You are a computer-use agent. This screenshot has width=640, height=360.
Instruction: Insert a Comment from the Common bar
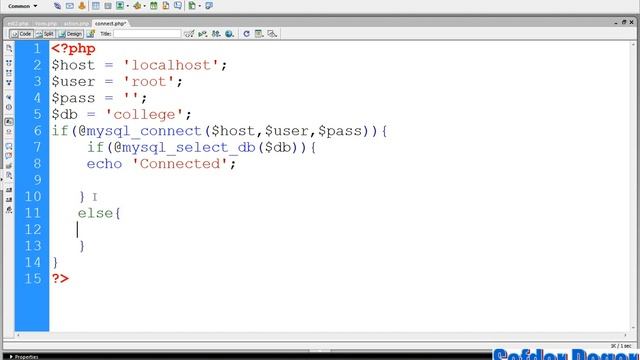coord(178,6)
